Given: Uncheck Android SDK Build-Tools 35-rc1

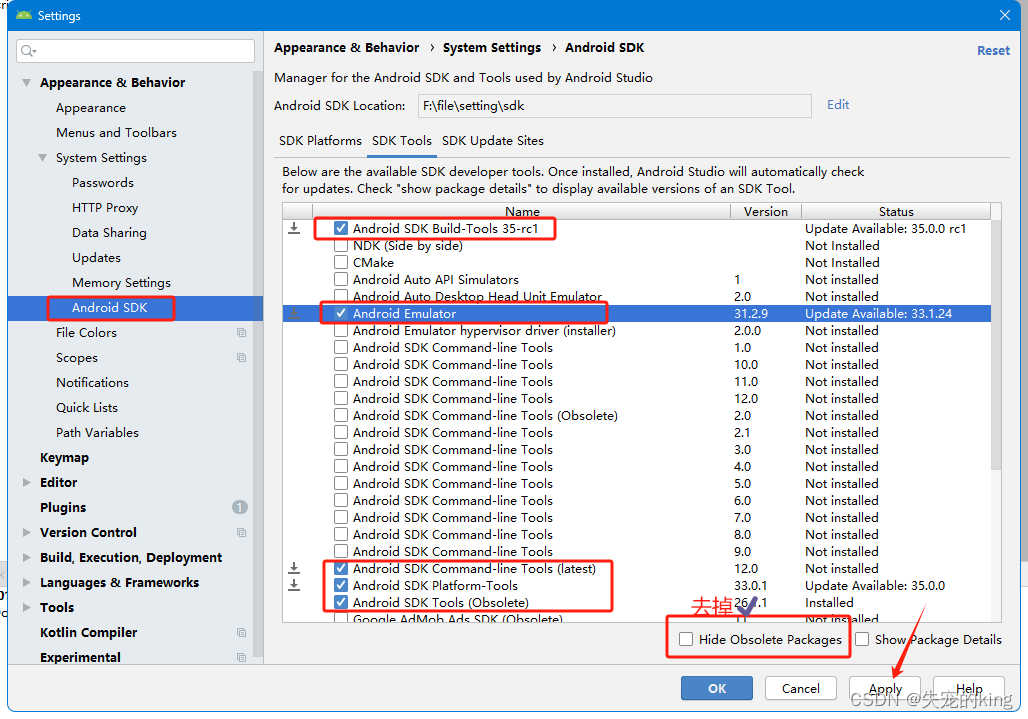Looking at the screenshot, I should click(x=341, y=228).
